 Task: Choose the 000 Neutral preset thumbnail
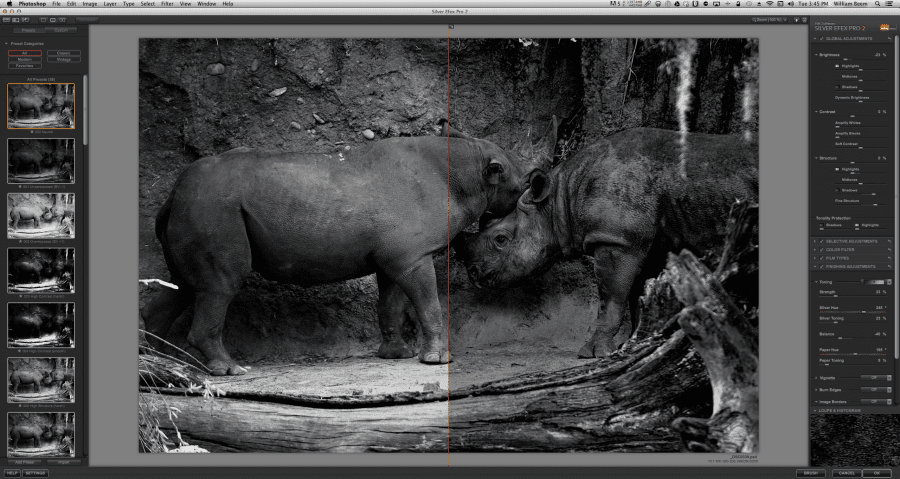[41, 106]
